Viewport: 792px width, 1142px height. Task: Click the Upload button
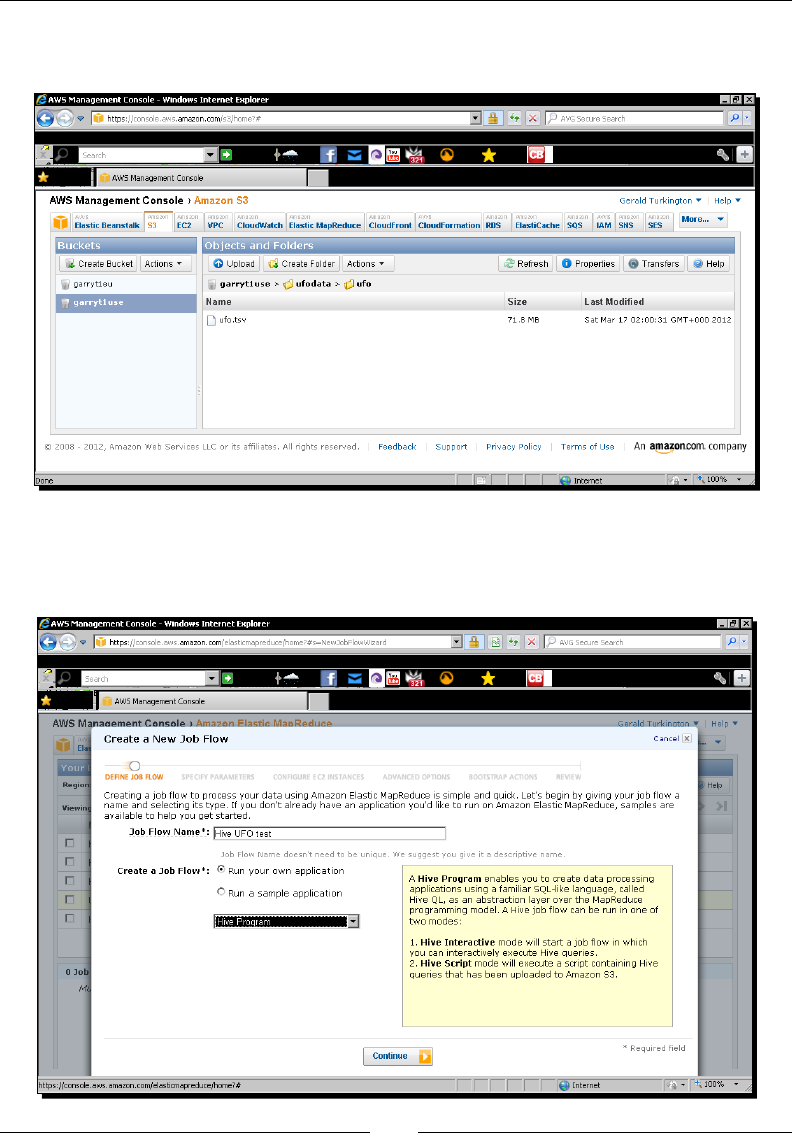[x=233, y=264]
